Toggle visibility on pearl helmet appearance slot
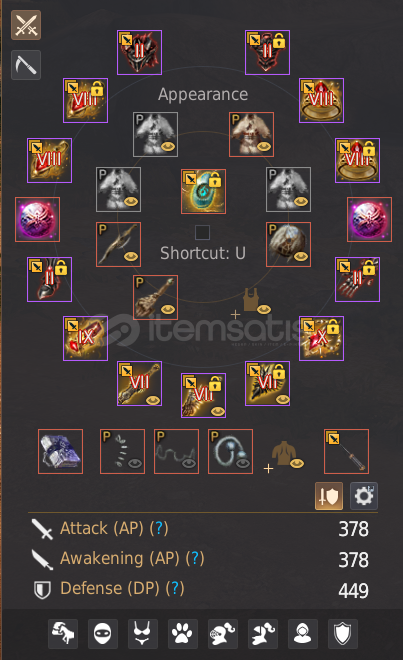This screenshot has width=403, height=660. coord(301,257)
